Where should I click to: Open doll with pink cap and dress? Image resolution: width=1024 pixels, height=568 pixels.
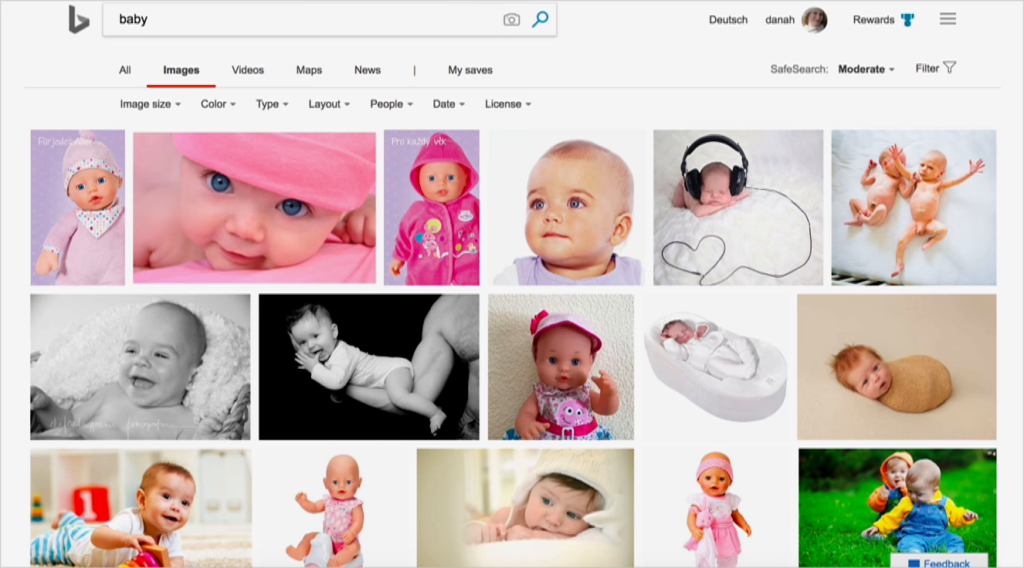click(x=561, y=366)
